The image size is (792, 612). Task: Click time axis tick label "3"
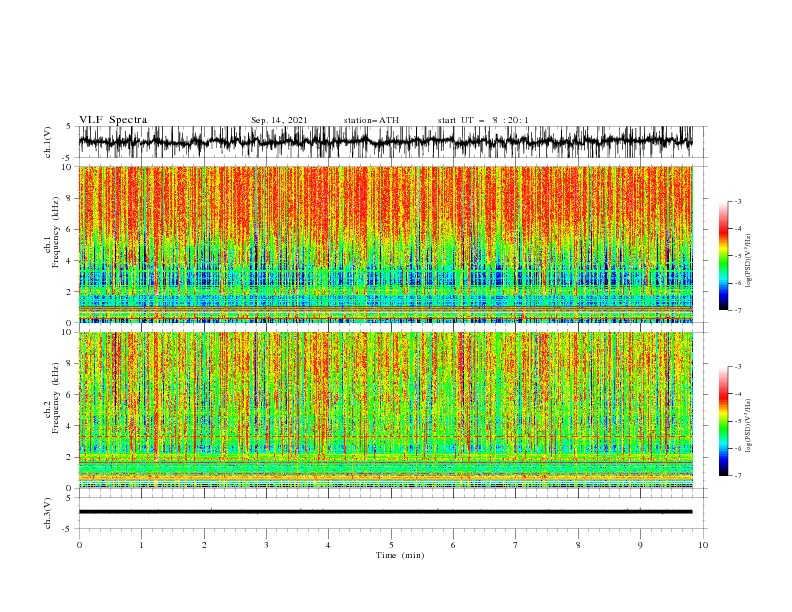pos(266,545)
